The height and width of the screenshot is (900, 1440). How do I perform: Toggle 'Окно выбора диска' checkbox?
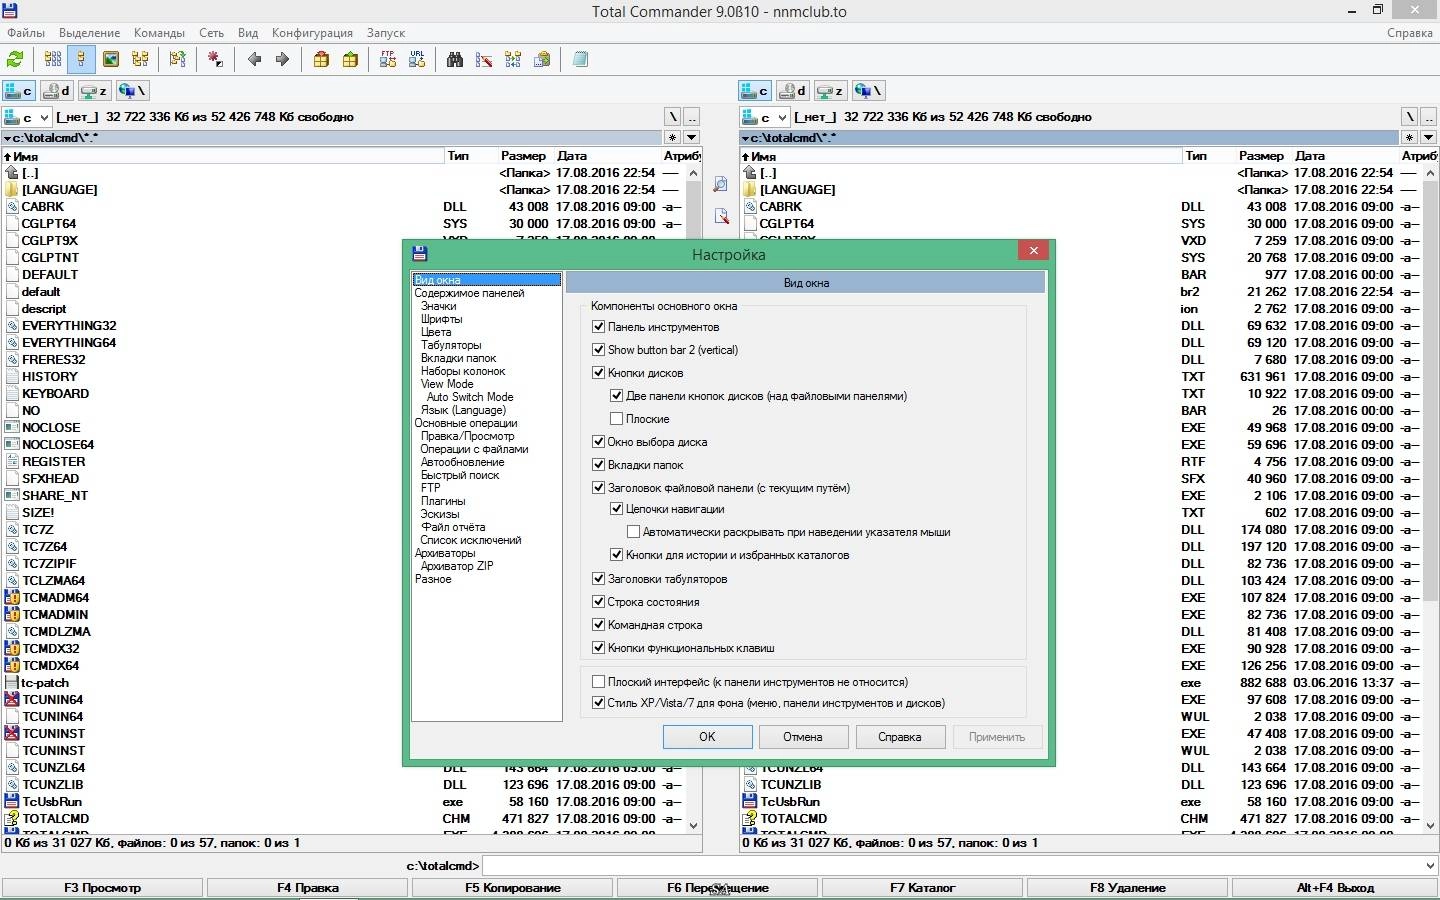coord(599,442)
